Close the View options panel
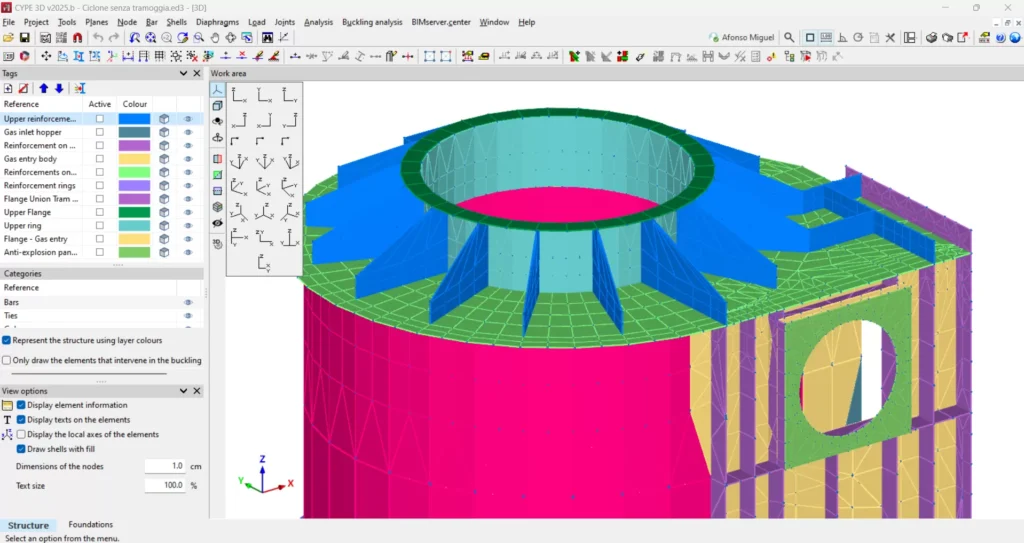The image size is (1024, 543). click(x=197, y=391)
